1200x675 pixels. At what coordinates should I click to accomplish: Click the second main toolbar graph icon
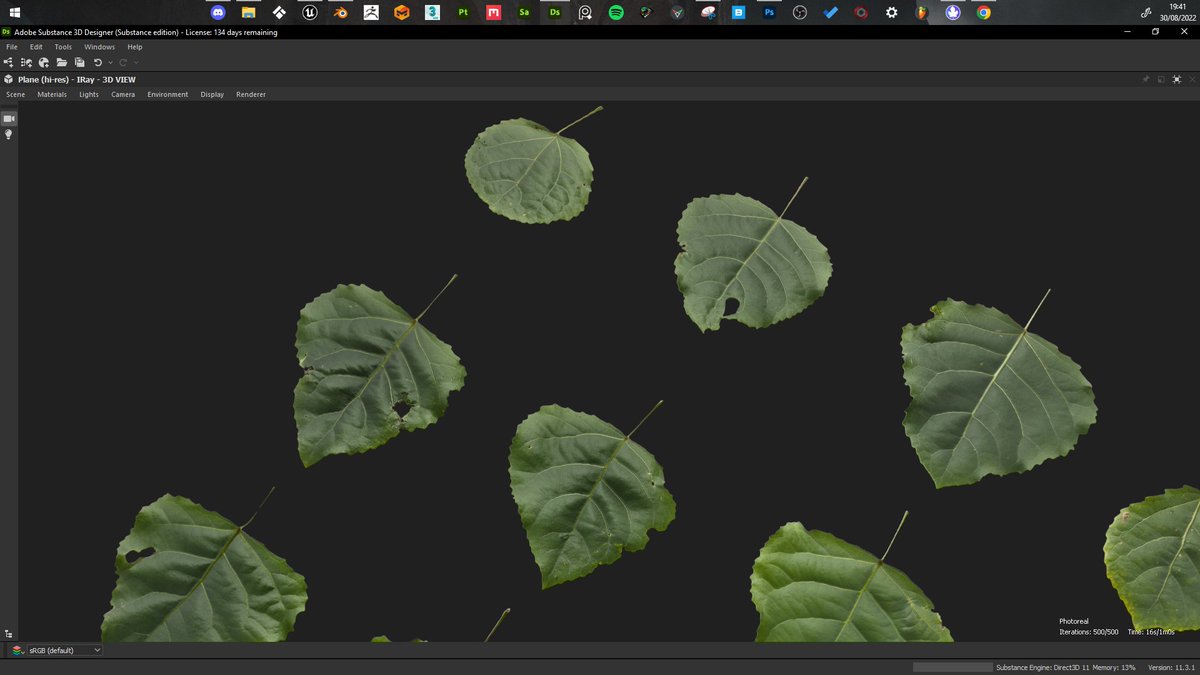26,62
